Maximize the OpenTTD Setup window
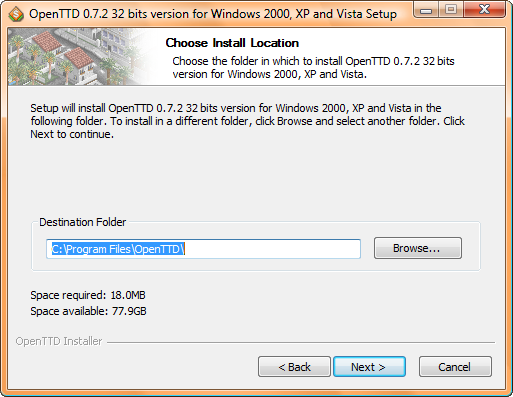The image size is (513, 397). 451,10
